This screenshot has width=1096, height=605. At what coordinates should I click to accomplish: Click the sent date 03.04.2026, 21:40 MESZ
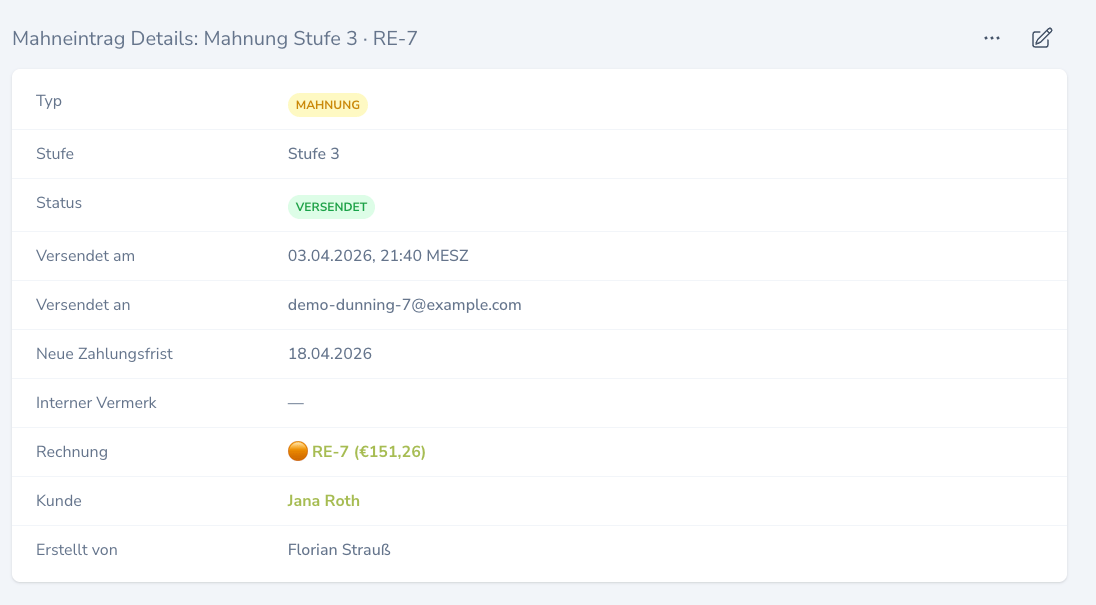coord(378,256)
